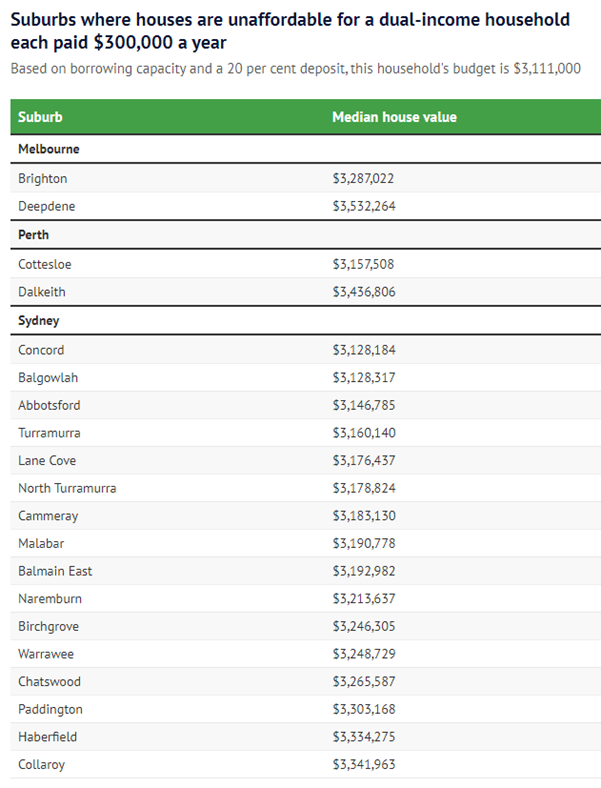Screen dimensions: 601x788
Task: Click Cammeray's value $3,183,130
Action: (364, 516)
